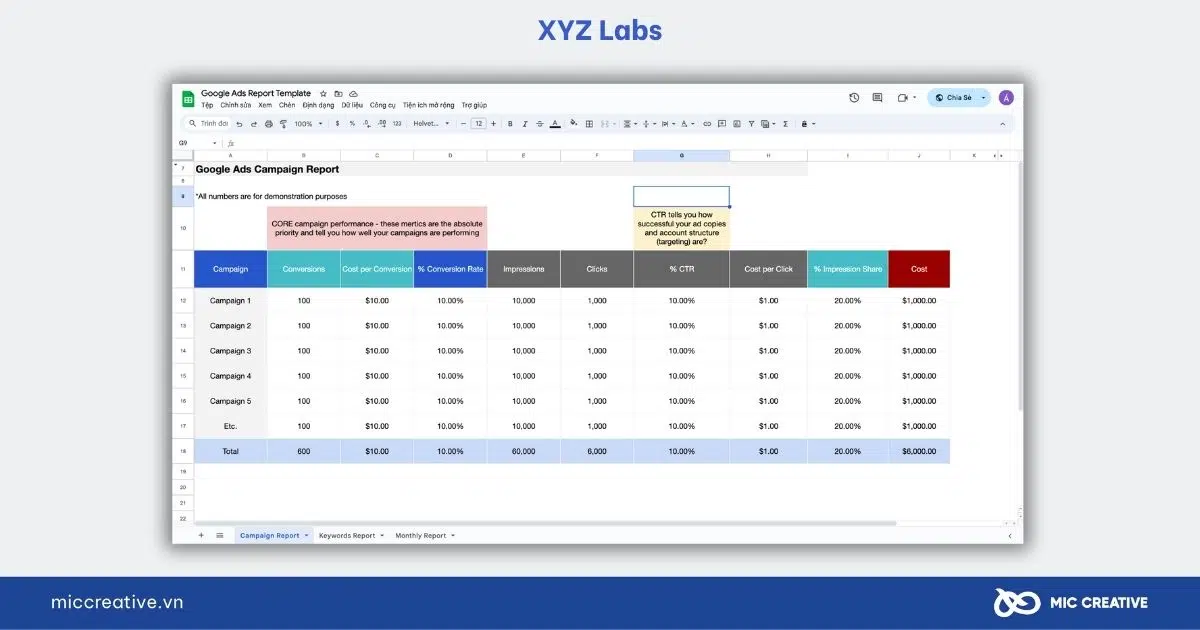The image size is (1200, 630).
Task: Open vertical align dropdown
Action: pyautogui.click(x=649, y=124)
